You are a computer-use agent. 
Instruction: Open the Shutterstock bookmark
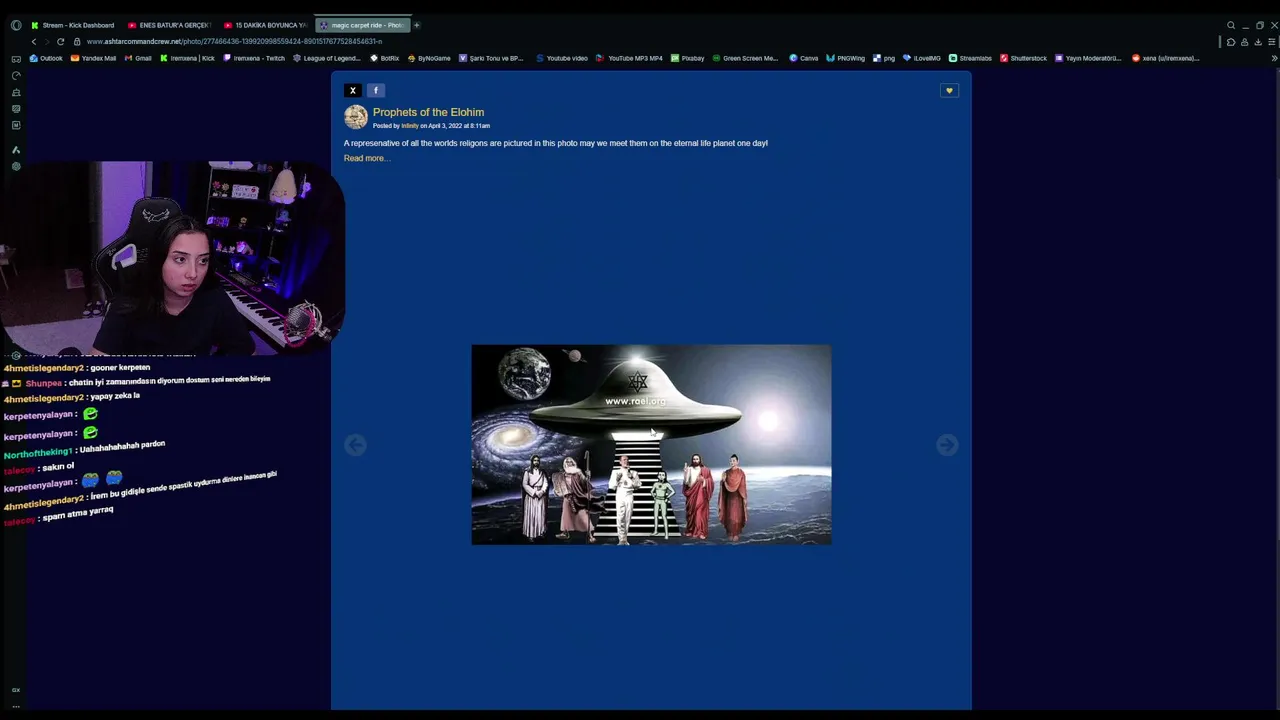click(1023, 58)
